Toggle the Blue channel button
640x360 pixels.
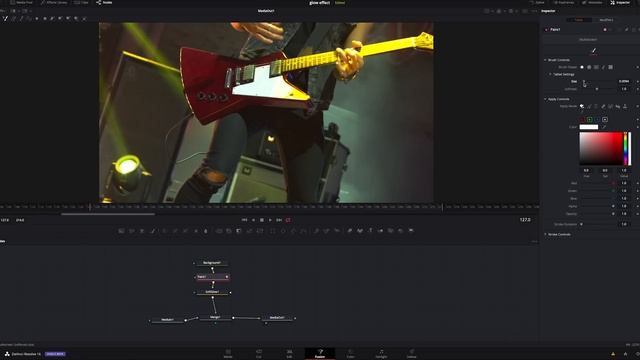click(x=597, y=120)
